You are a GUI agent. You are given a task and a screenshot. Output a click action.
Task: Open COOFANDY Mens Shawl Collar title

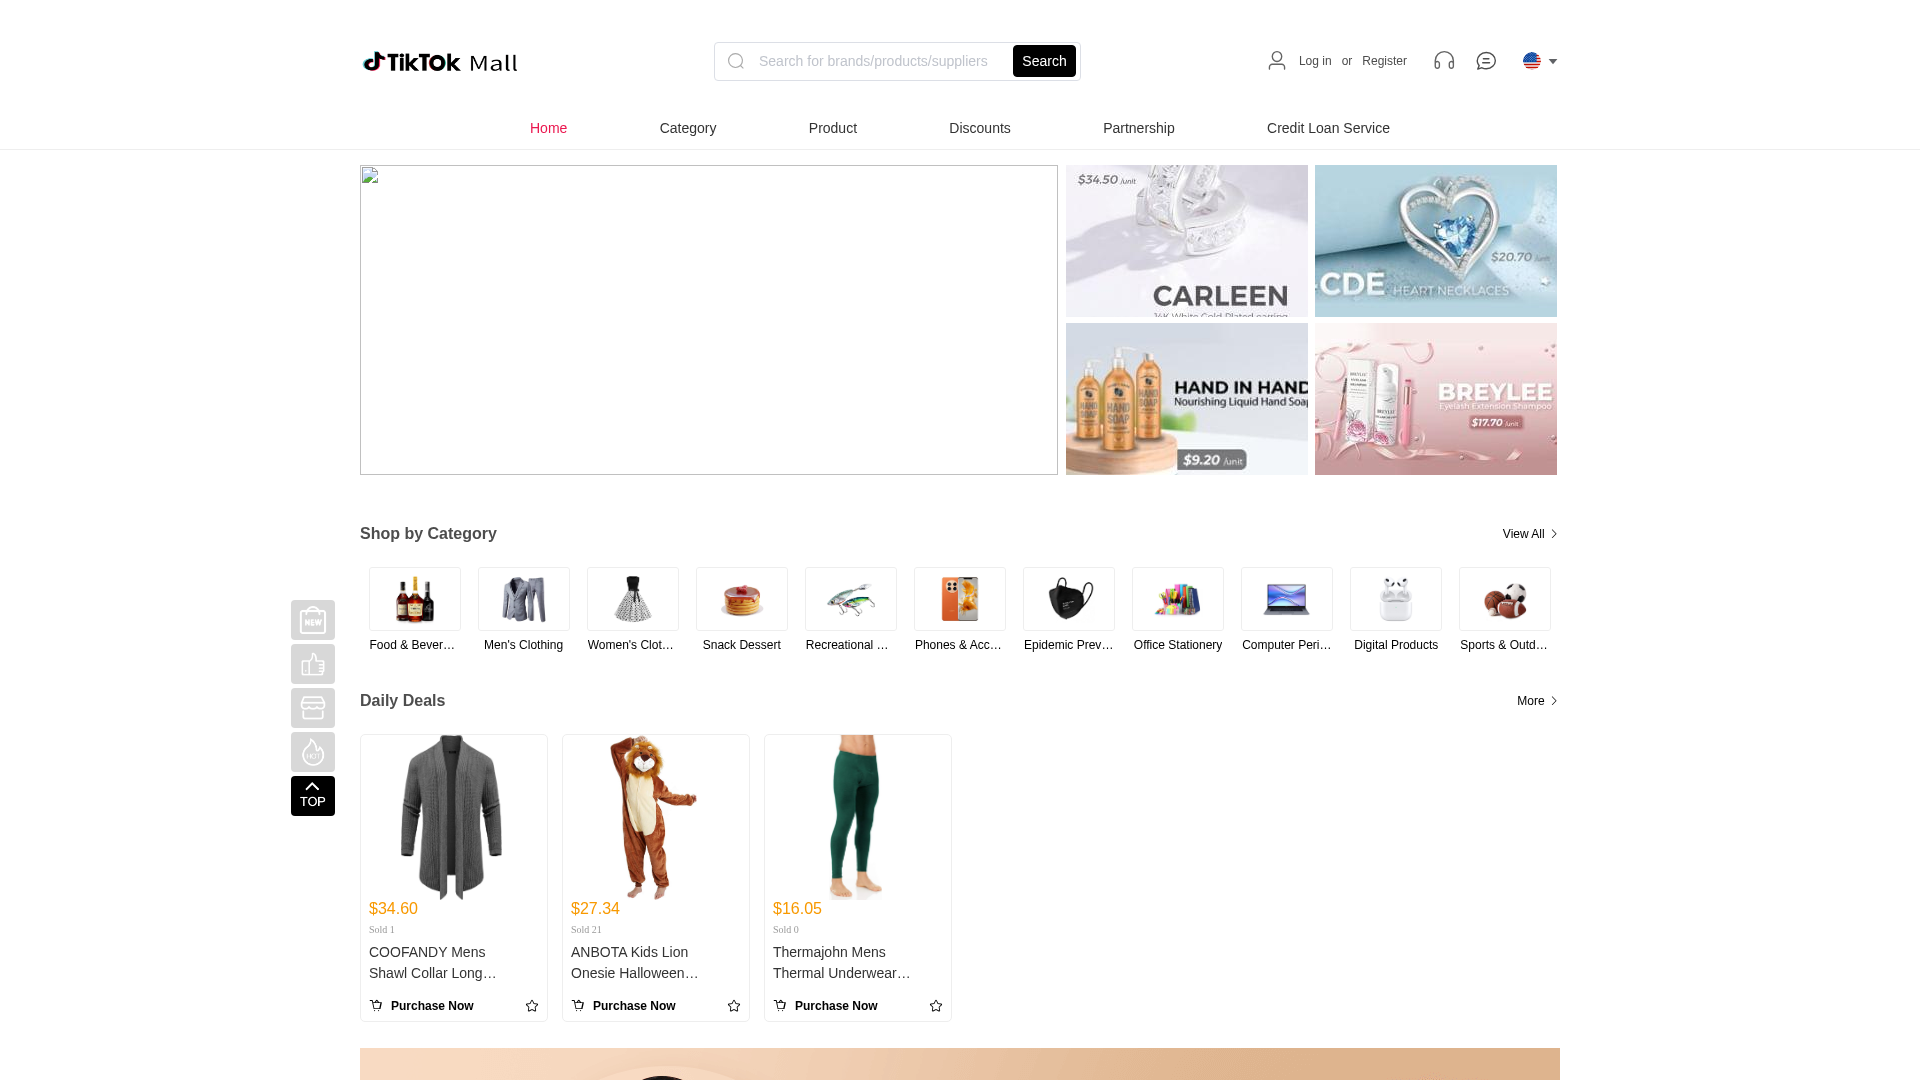433,963
